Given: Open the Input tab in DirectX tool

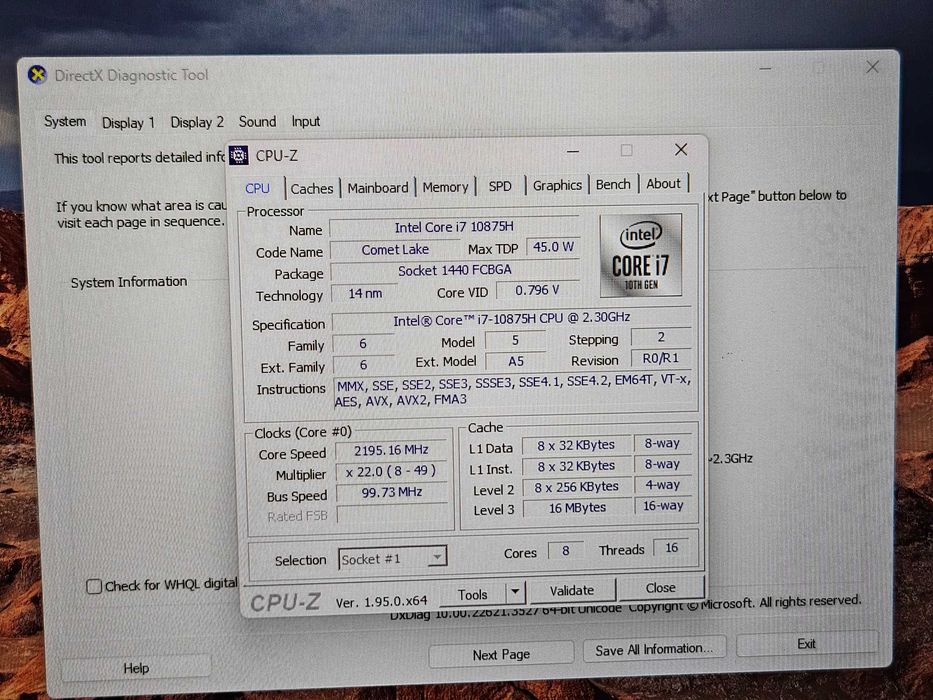Looking at the screenshot, I should click(x=305, y=121).
